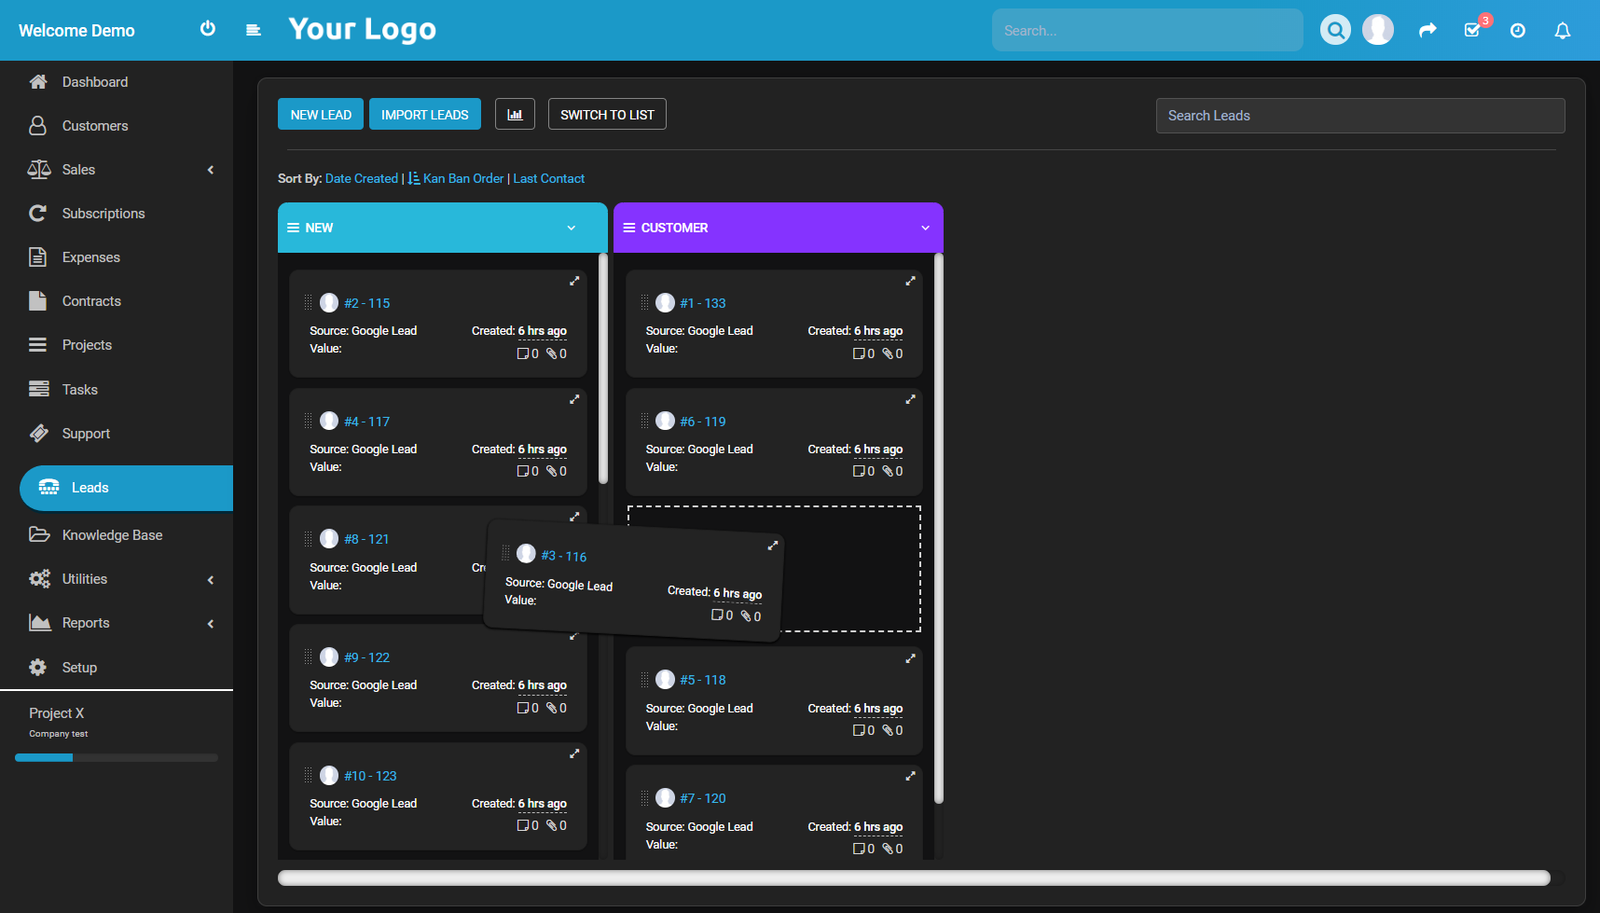Collapse the CUSTOMER column via its chevron
This screenshot has height=913, width=1600.
coord(925,227)
